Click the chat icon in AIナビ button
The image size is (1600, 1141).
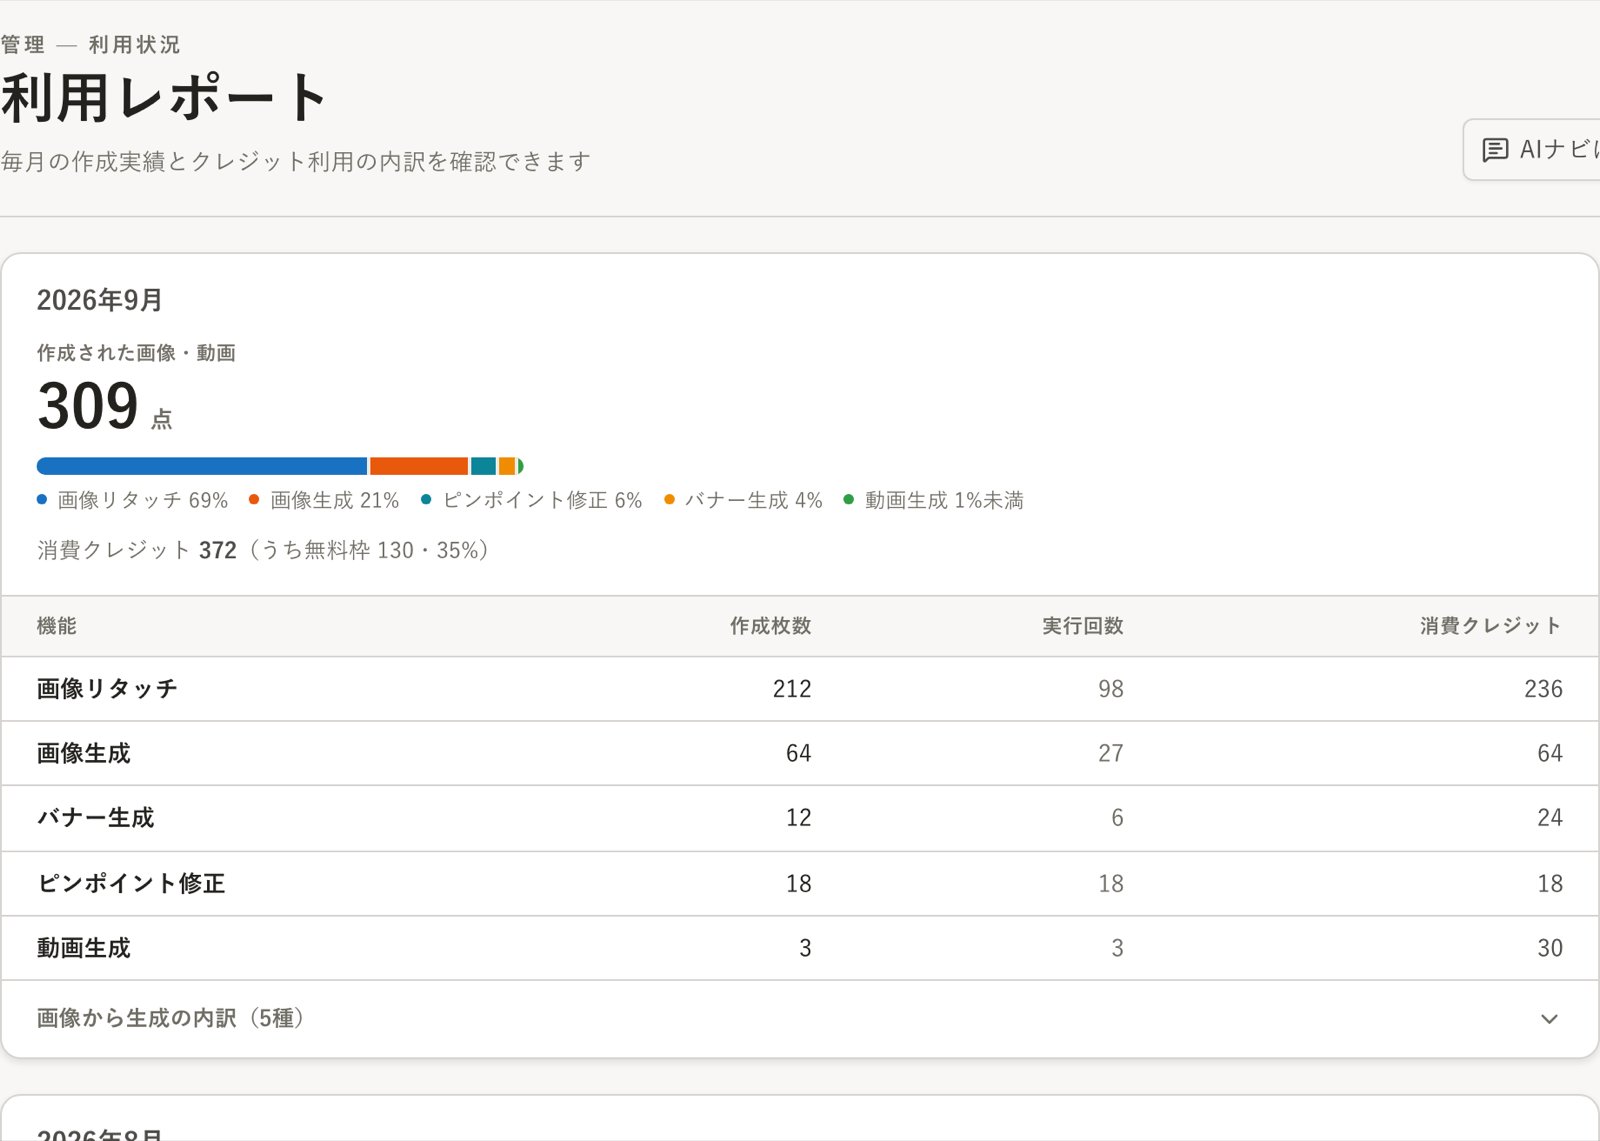[1495, 150]
